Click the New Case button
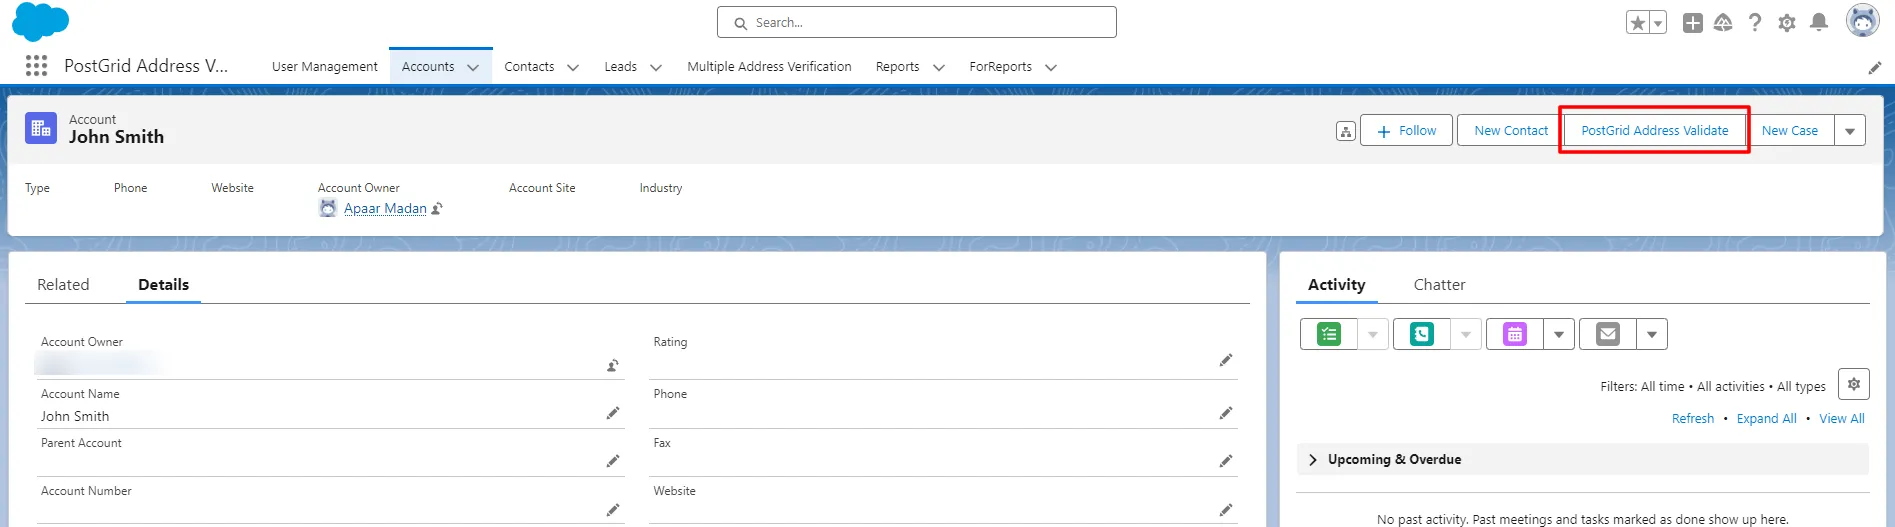1895x527 pixels. (x=1790, y=131)
